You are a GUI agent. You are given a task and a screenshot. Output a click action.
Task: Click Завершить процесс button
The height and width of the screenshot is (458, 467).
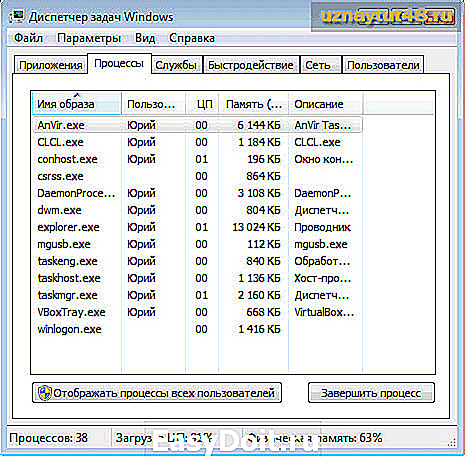click(x=371, y=393)
